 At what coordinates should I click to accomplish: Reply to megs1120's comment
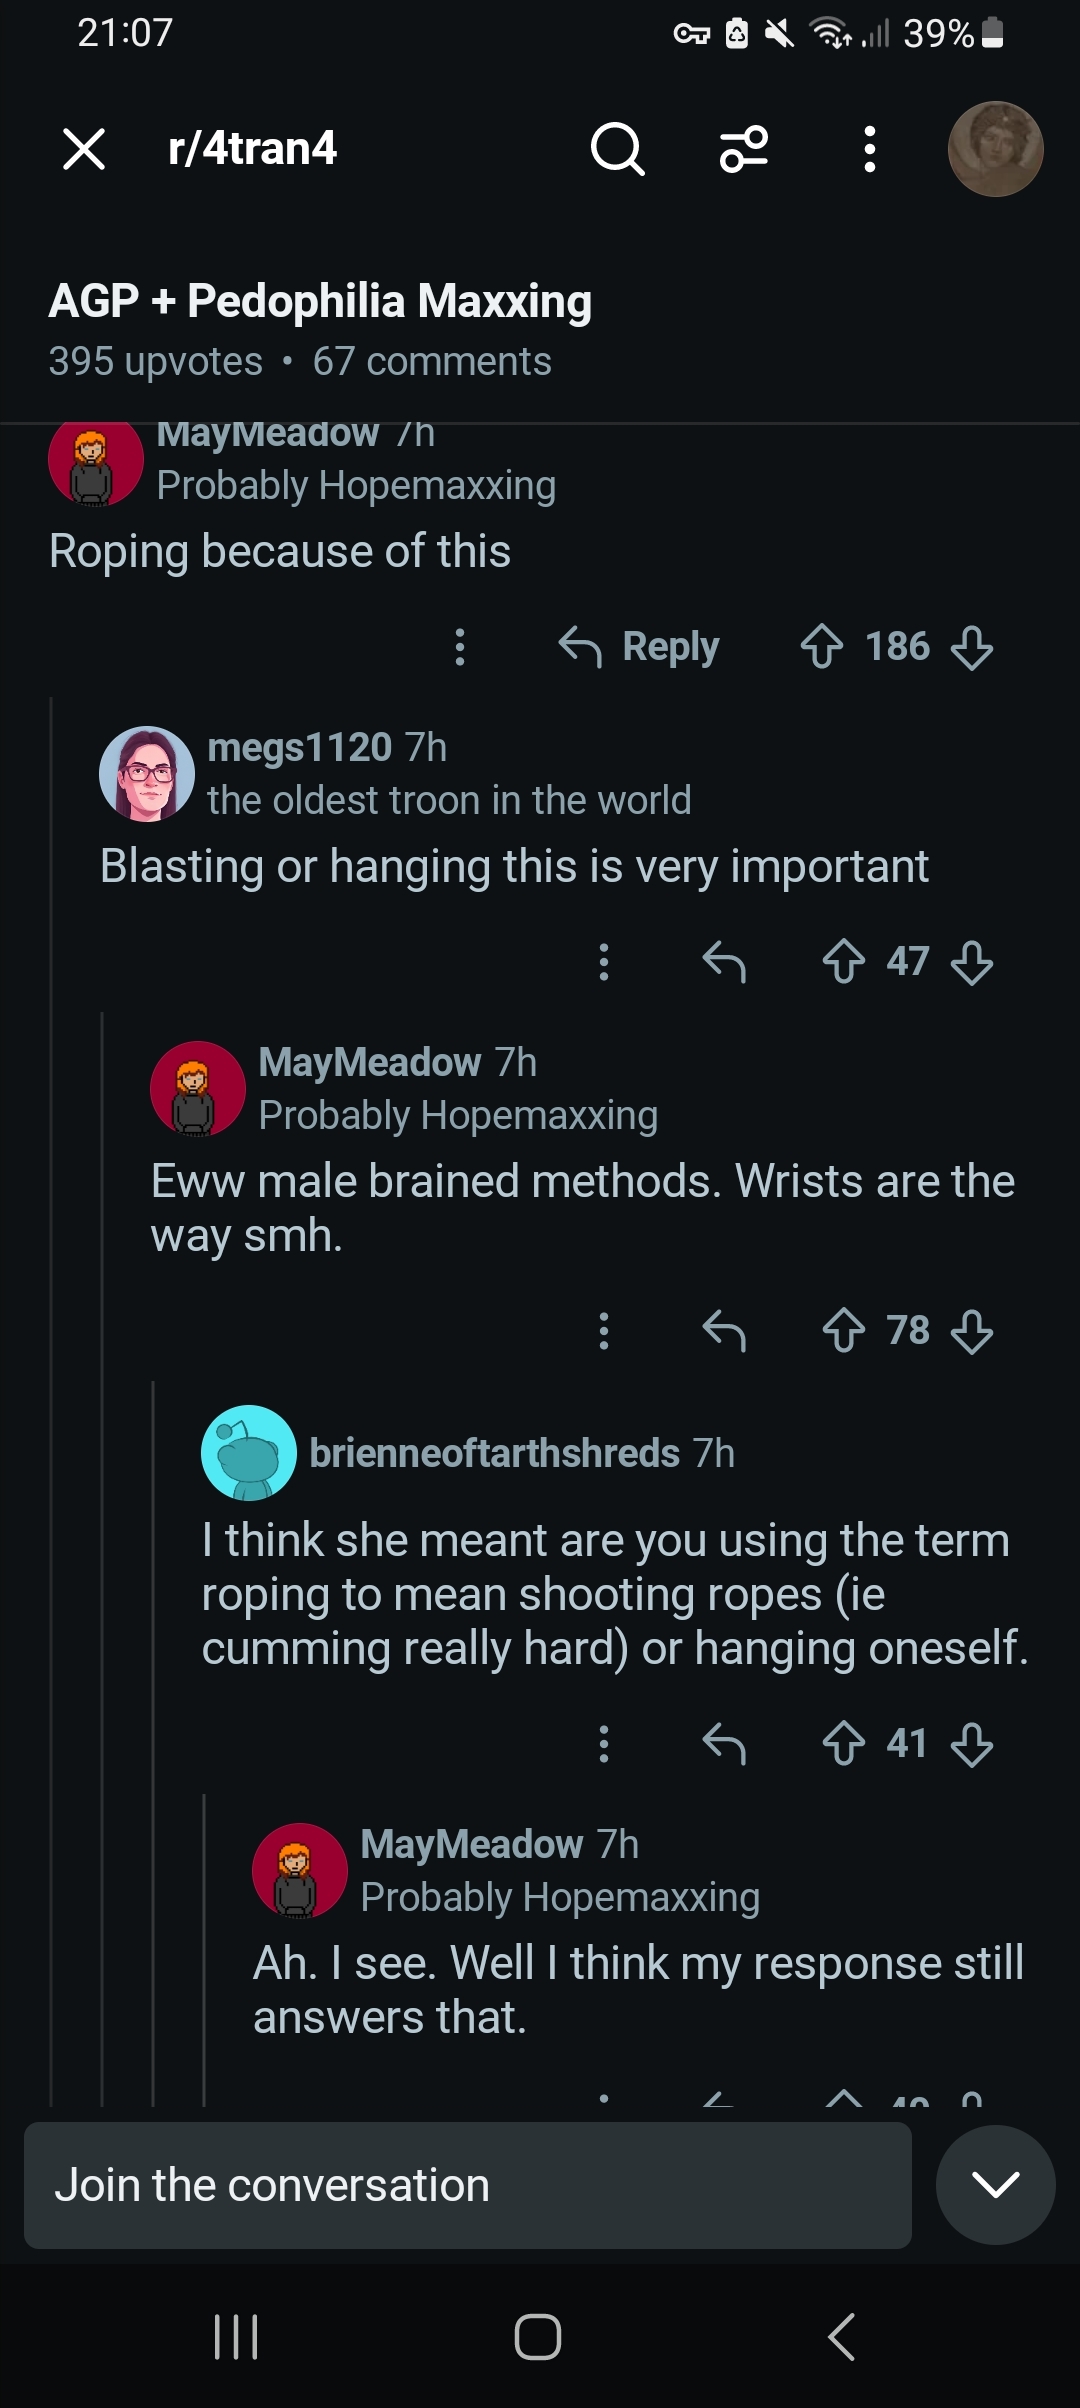coord(724,962)
